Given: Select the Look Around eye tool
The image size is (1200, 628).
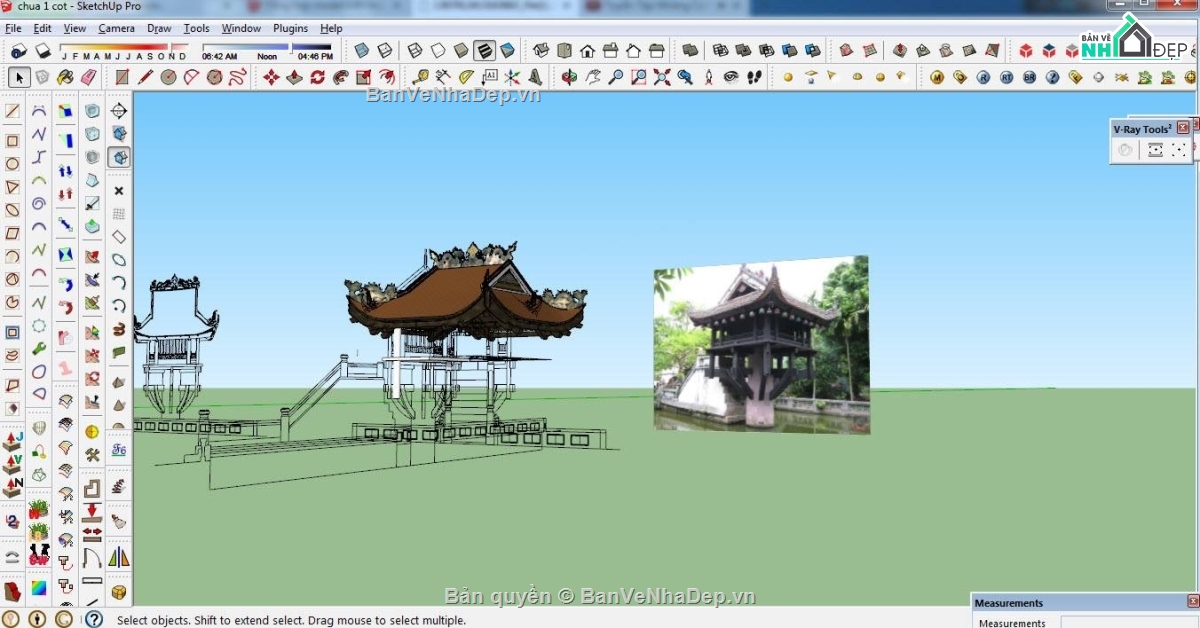Looking at the screenshot, I should [x=730, y=77].
